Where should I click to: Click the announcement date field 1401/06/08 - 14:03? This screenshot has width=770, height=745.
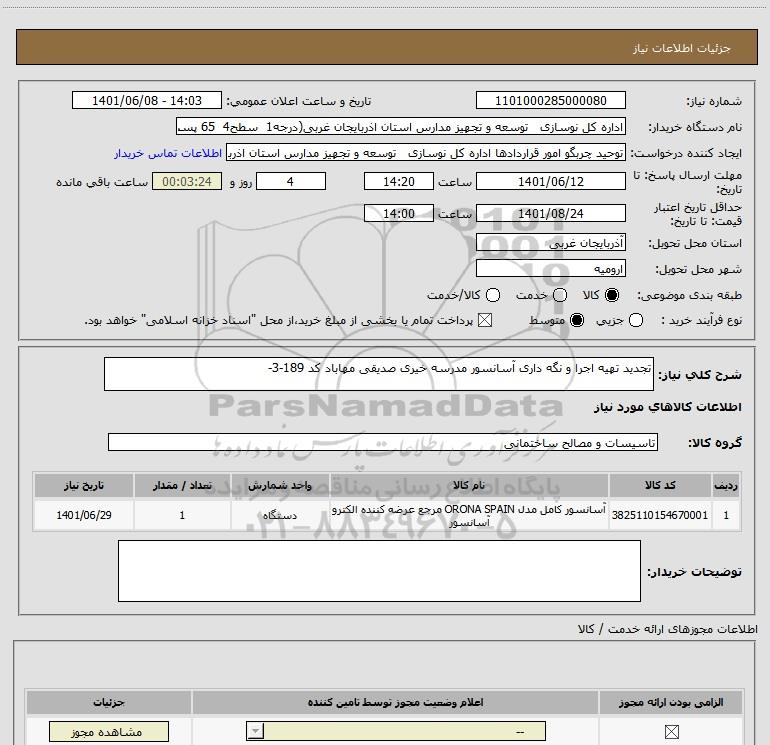147,101
